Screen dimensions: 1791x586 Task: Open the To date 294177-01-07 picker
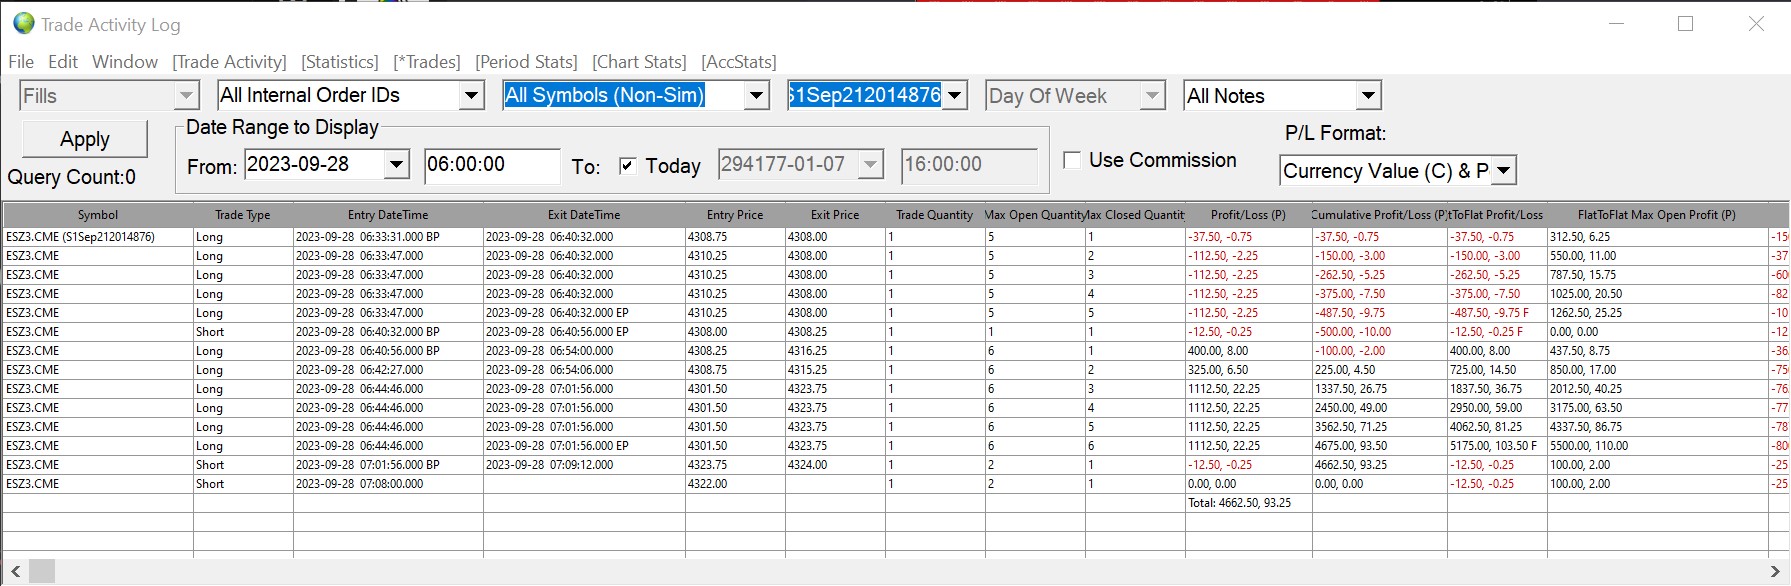point(871,164)
